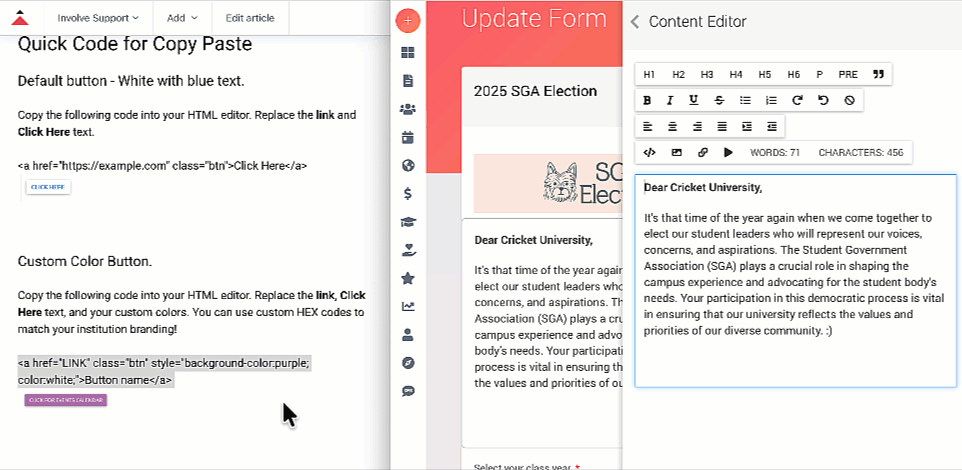
Task: Click the undo arrow icon
Action: click(823, 101)
